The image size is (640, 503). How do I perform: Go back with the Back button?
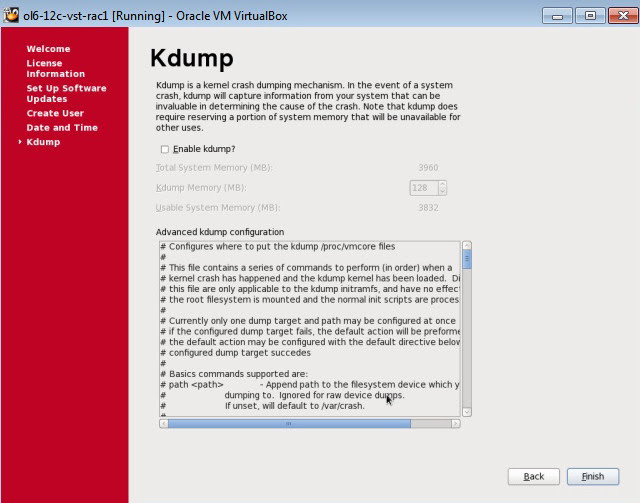point(533,476)
